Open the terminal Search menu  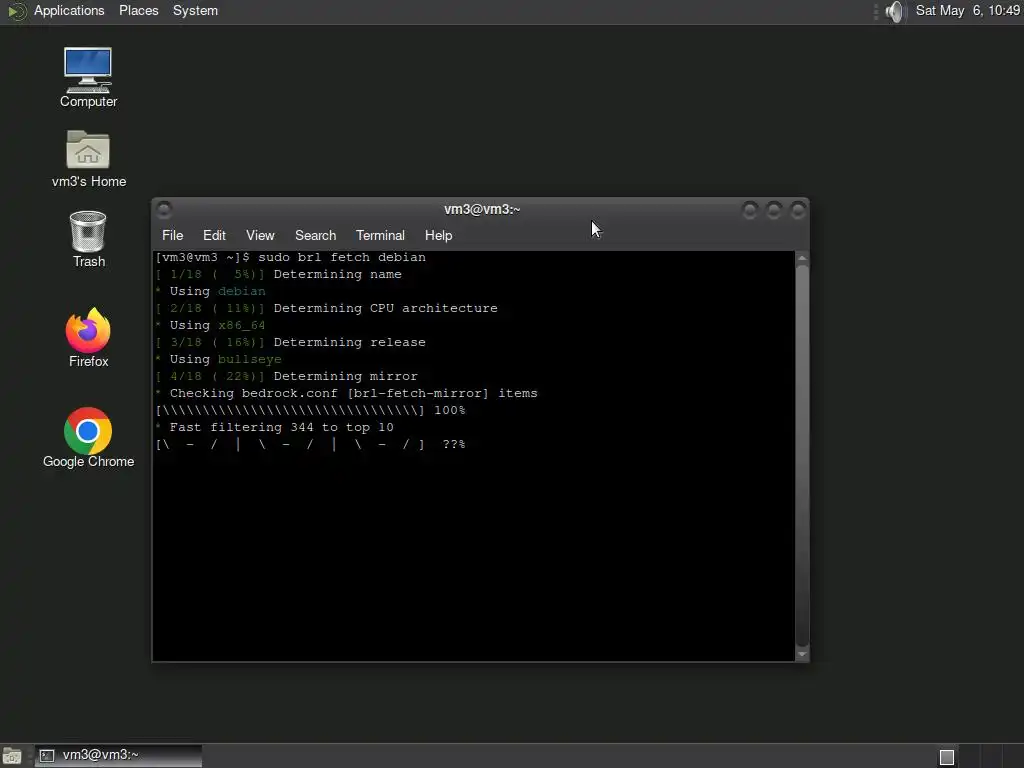(315, 236)
